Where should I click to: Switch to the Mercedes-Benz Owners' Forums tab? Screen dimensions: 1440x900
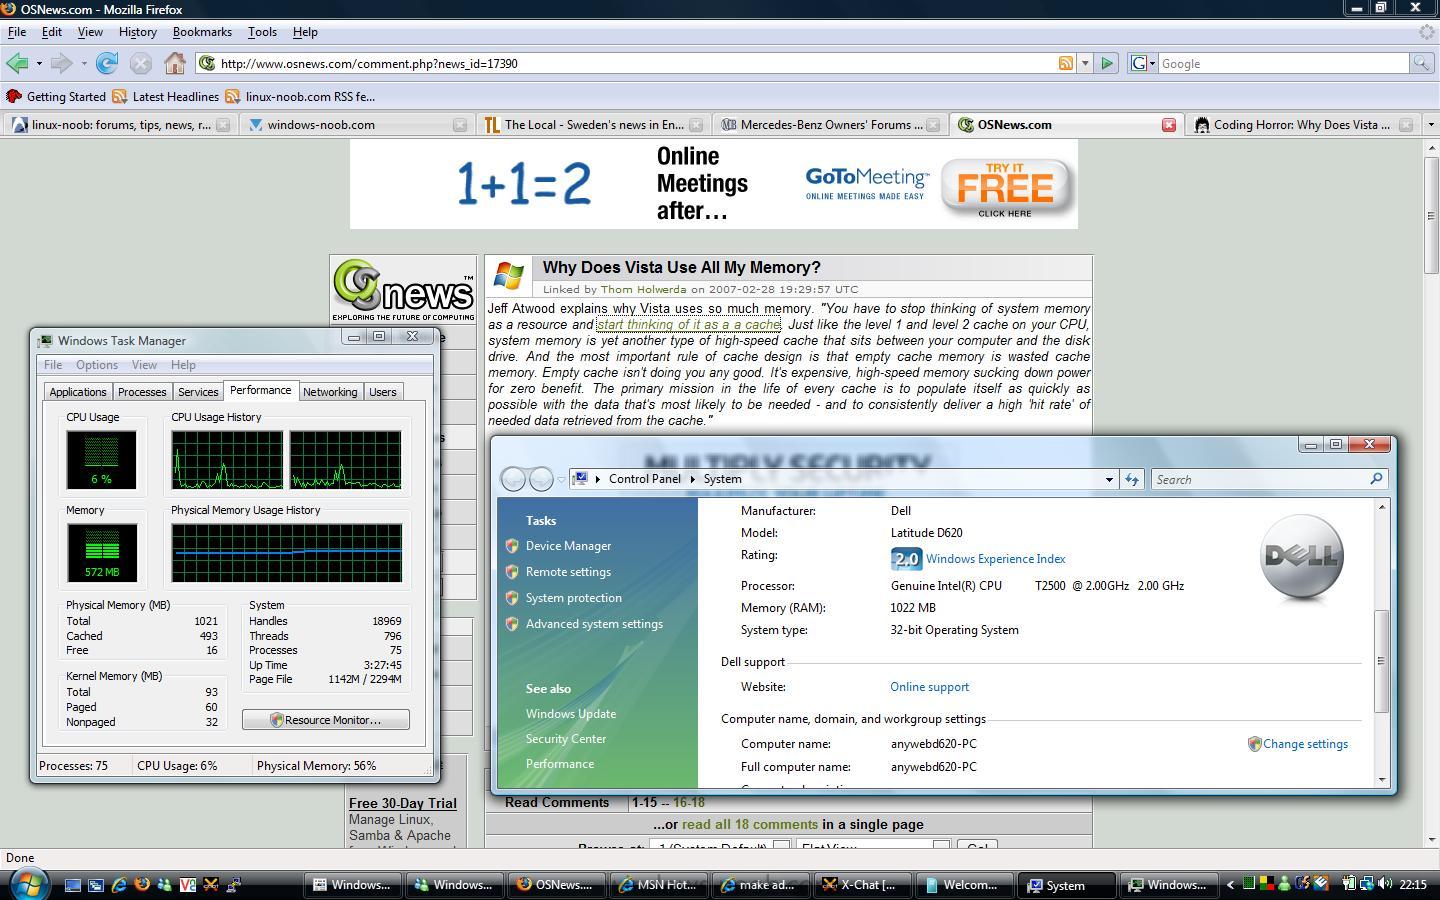point(830,125)
